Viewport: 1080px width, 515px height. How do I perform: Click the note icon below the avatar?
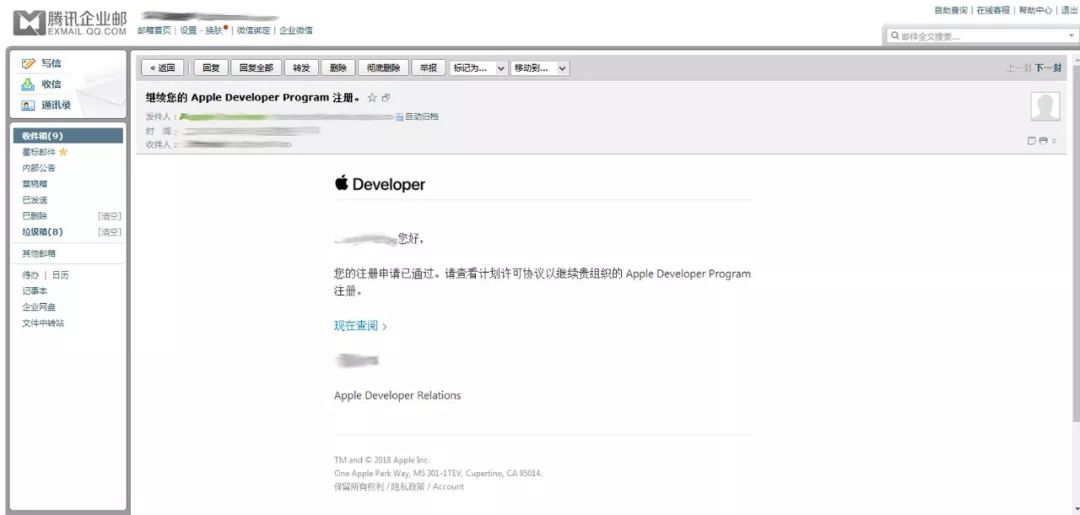point(1032,140)
